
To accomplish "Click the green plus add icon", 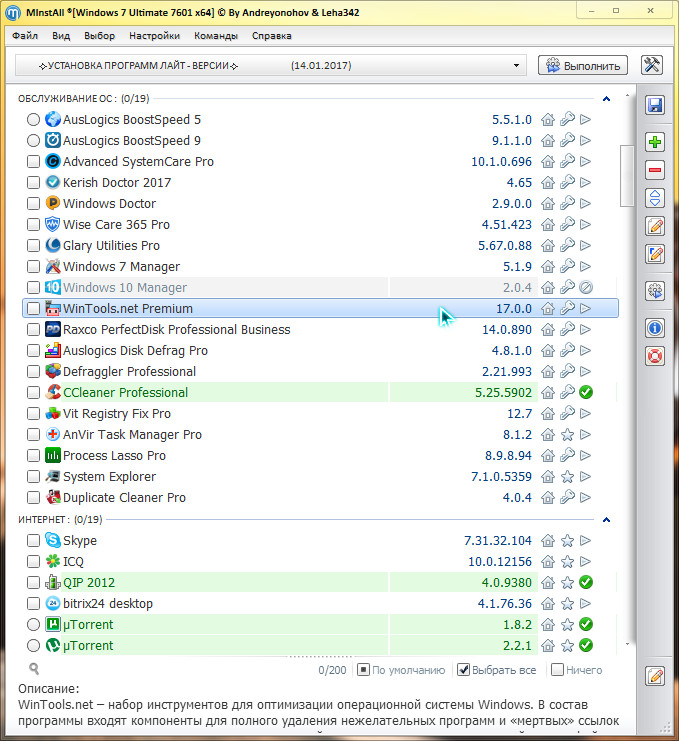I will [655, 142].
